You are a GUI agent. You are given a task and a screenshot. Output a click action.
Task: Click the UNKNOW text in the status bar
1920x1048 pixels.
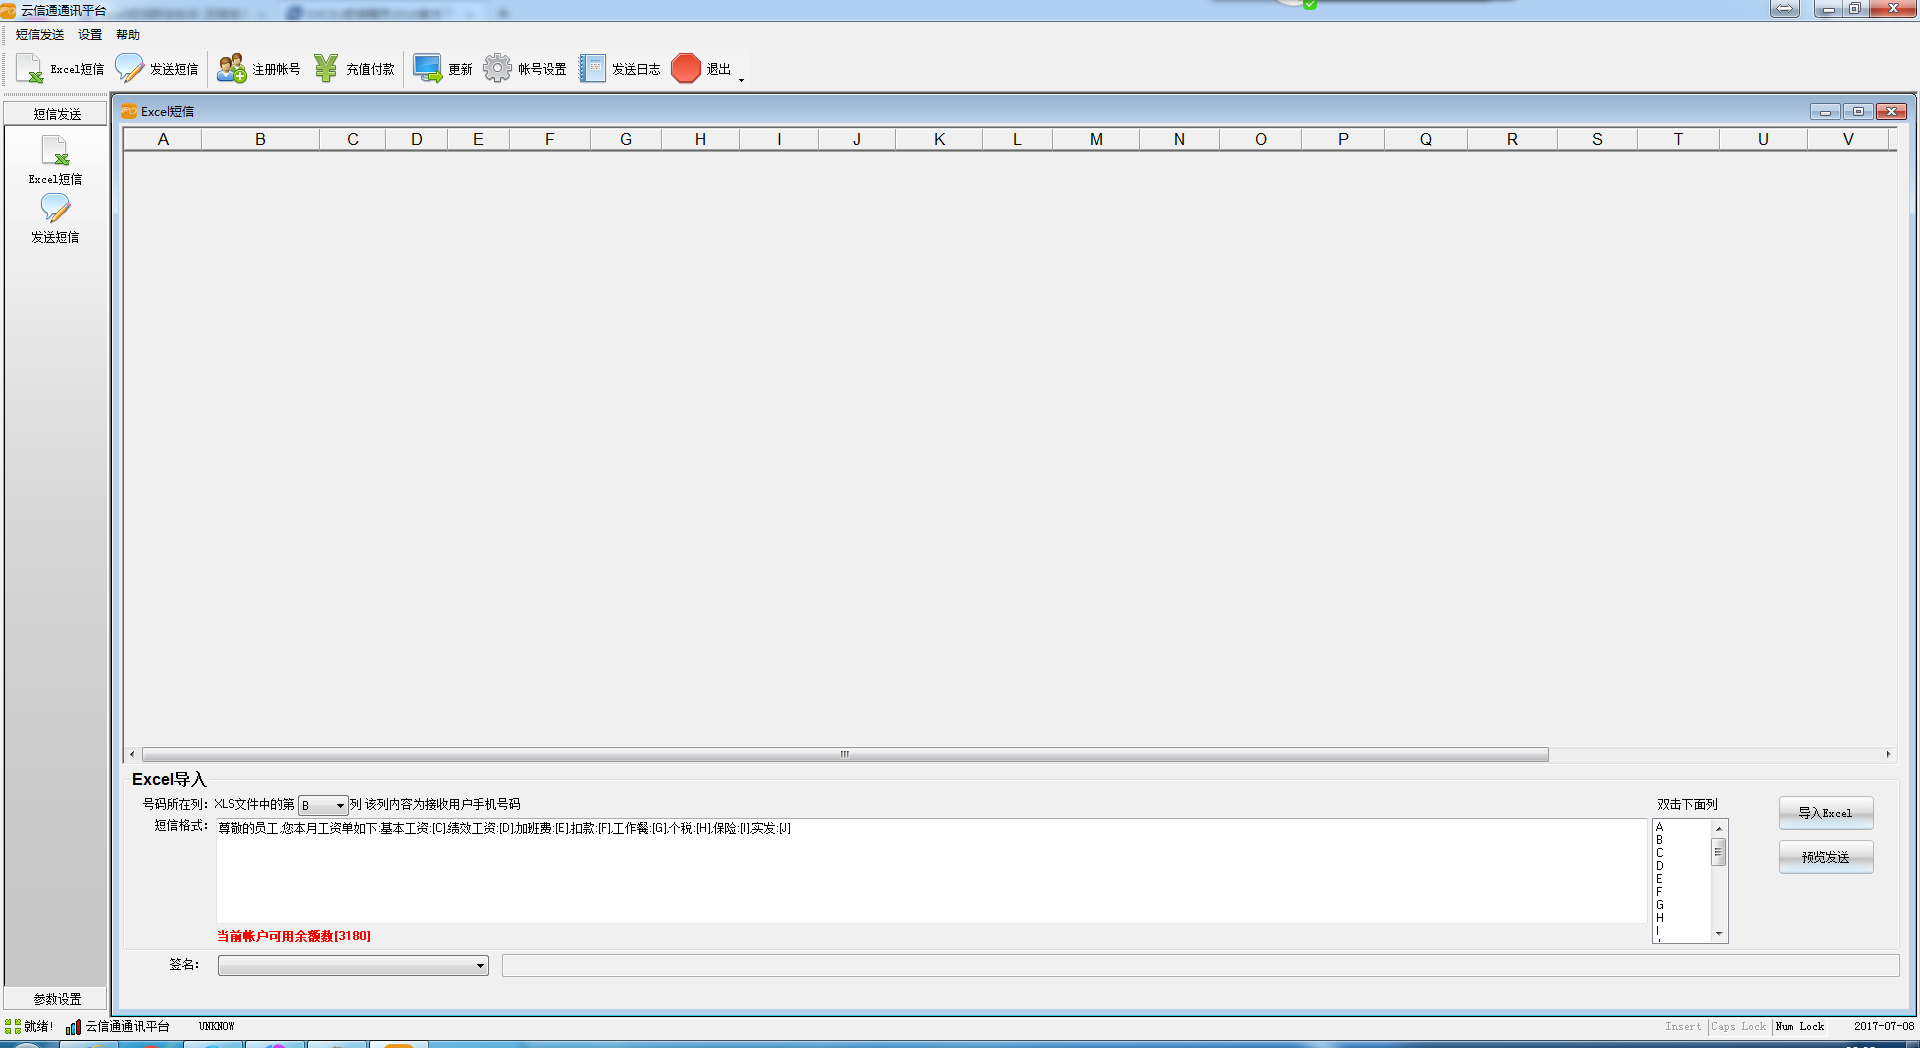(x=216, y=1026)
